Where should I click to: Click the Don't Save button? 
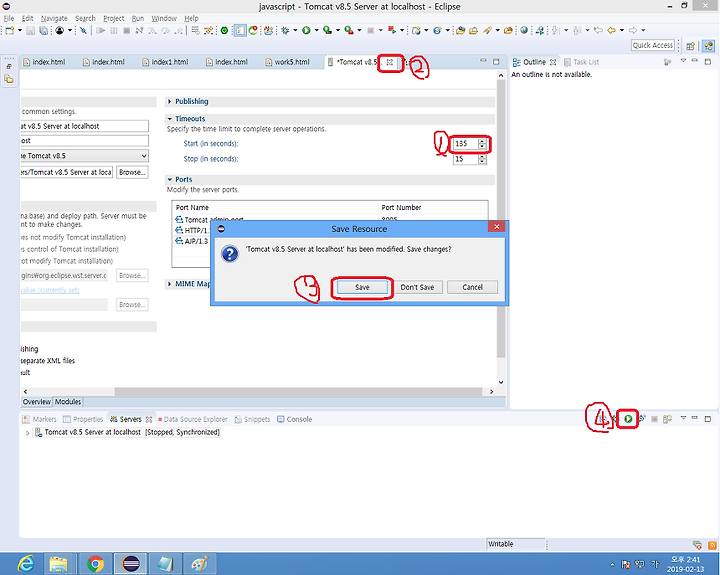(x=417, y=287)
